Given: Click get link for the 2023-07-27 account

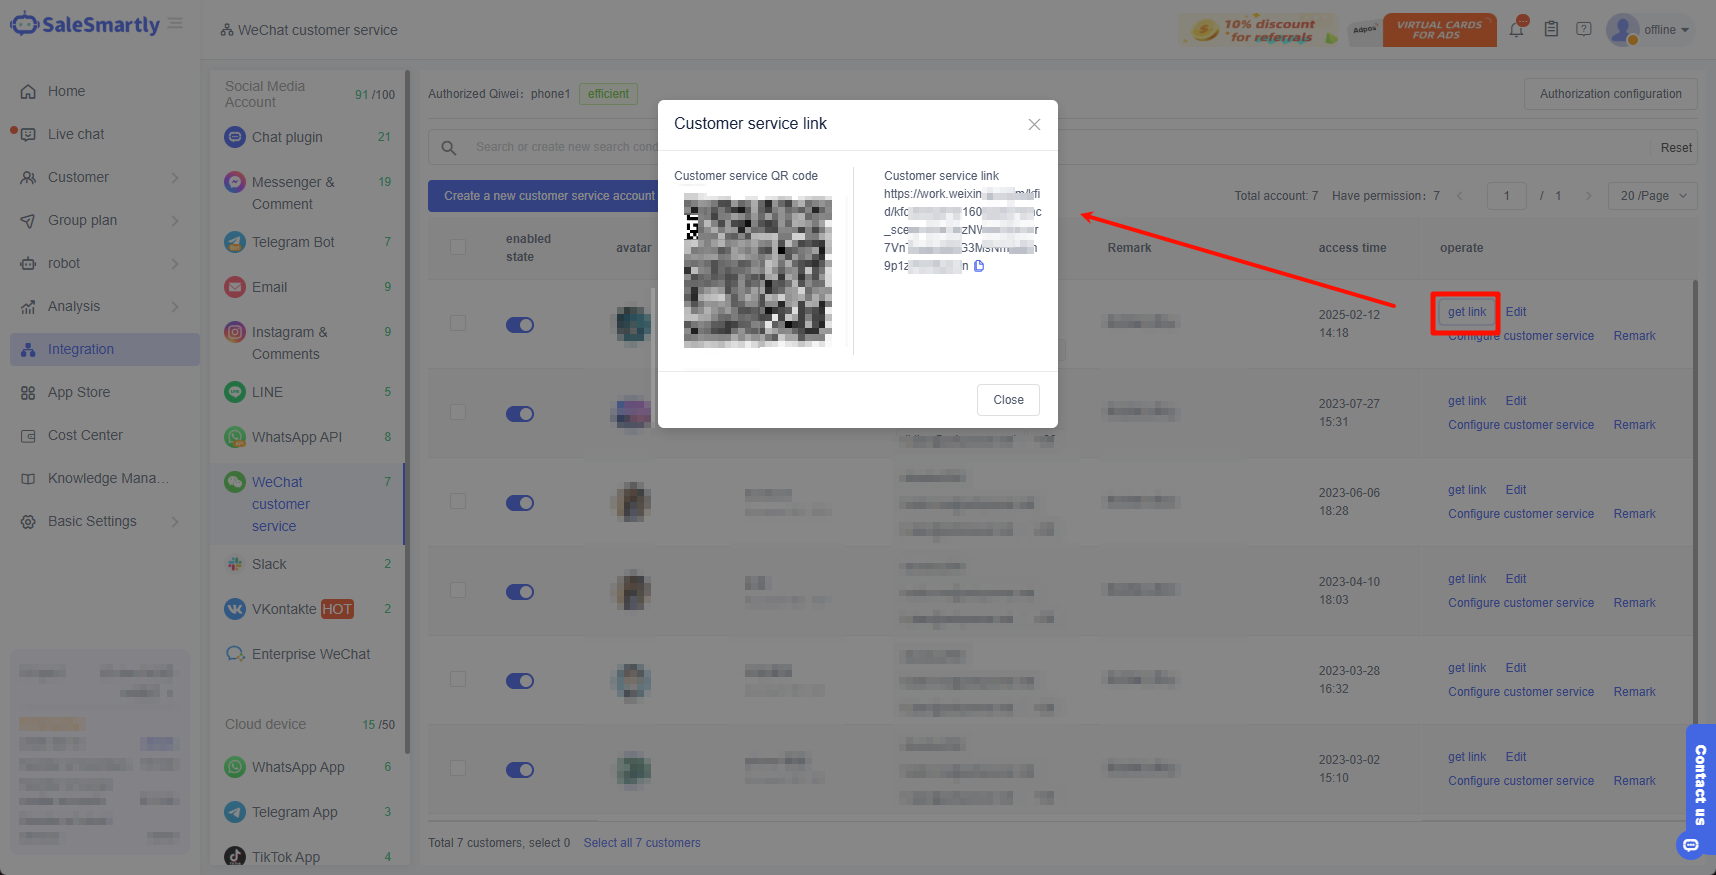Looking at the screenshot, I should 1467,401.
